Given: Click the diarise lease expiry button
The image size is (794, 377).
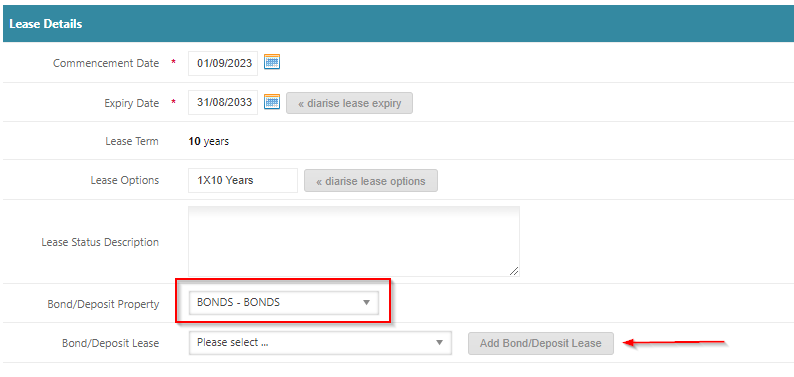Looking at the screenshot, I should [349, 103].
